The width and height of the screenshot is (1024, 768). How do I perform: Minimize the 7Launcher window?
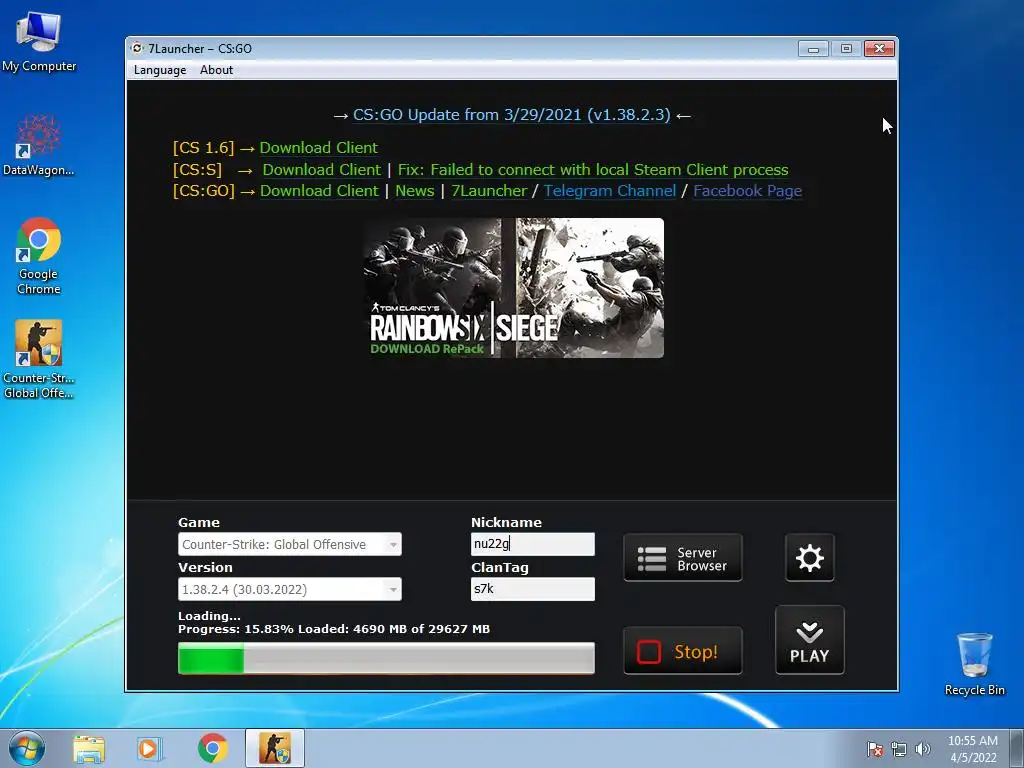813,49
